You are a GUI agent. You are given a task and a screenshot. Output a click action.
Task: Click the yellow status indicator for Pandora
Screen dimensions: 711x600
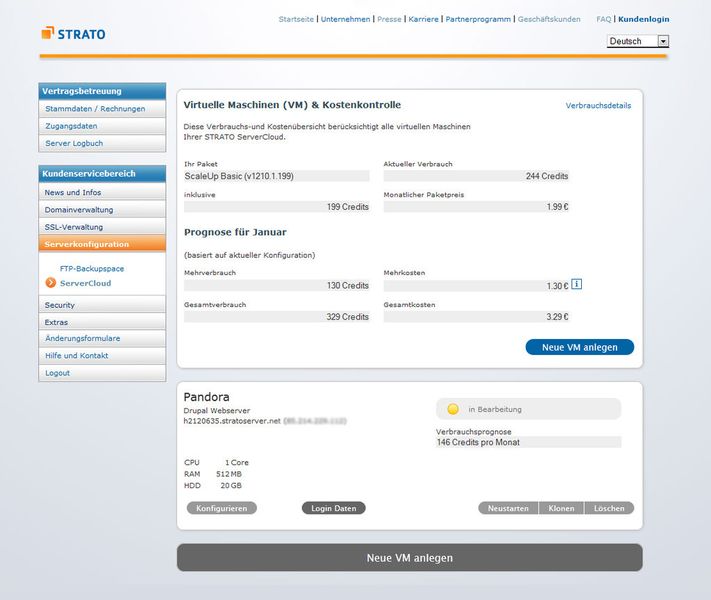tap(453, 409)
